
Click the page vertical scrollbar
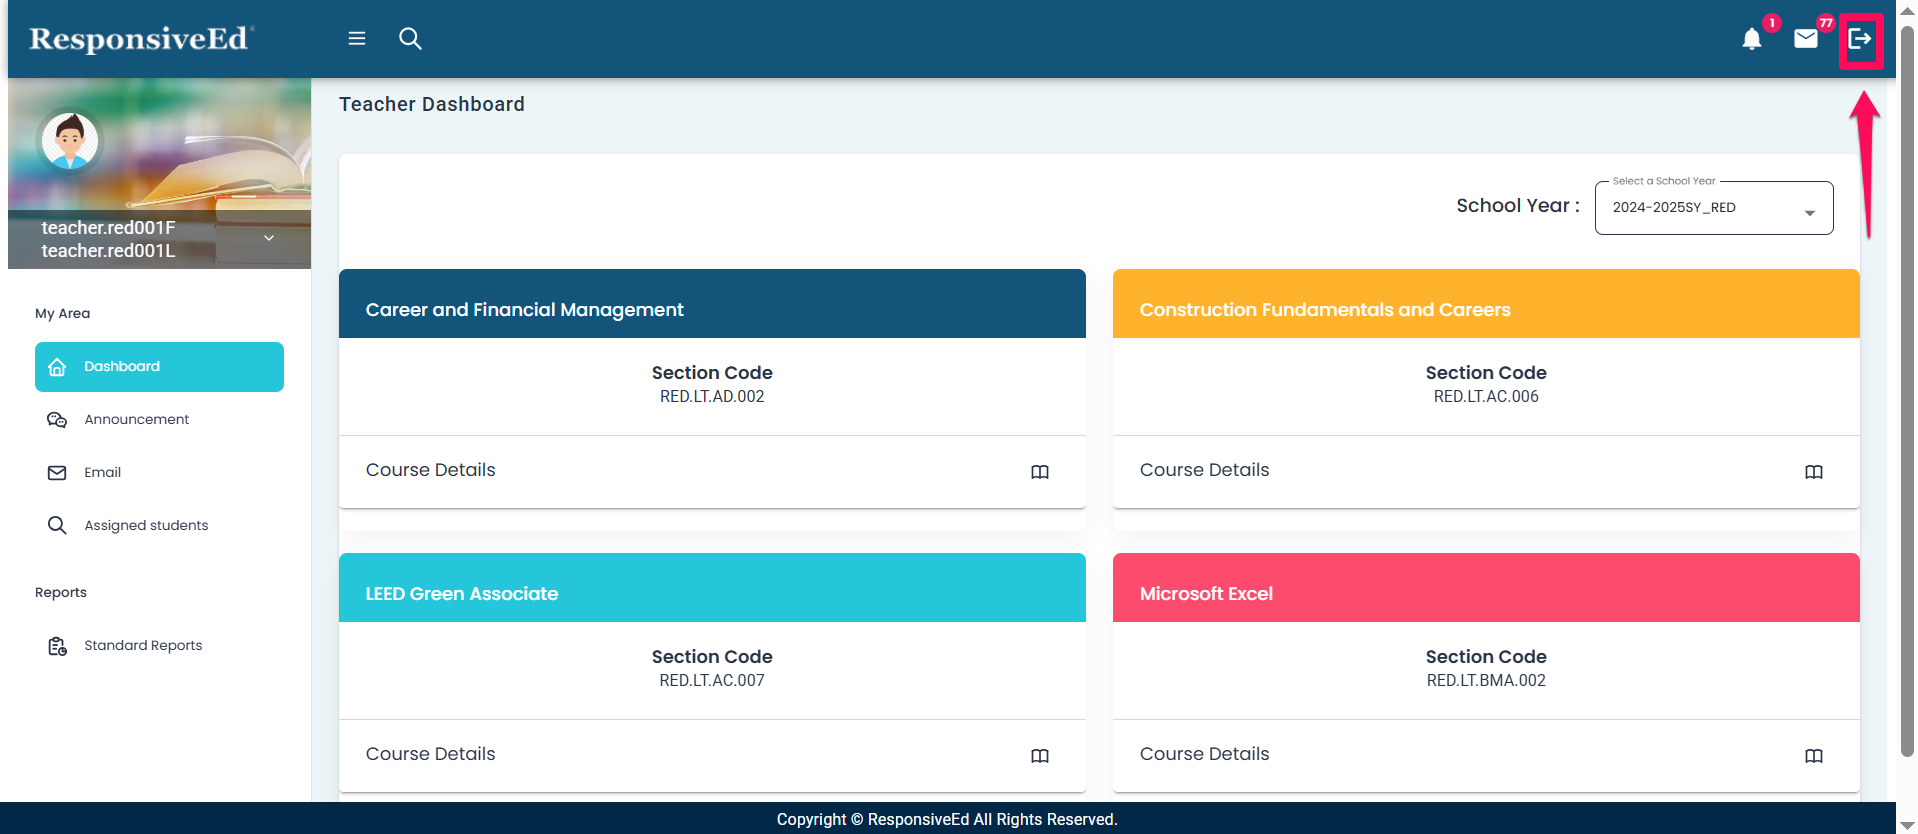pos(1907,400)
